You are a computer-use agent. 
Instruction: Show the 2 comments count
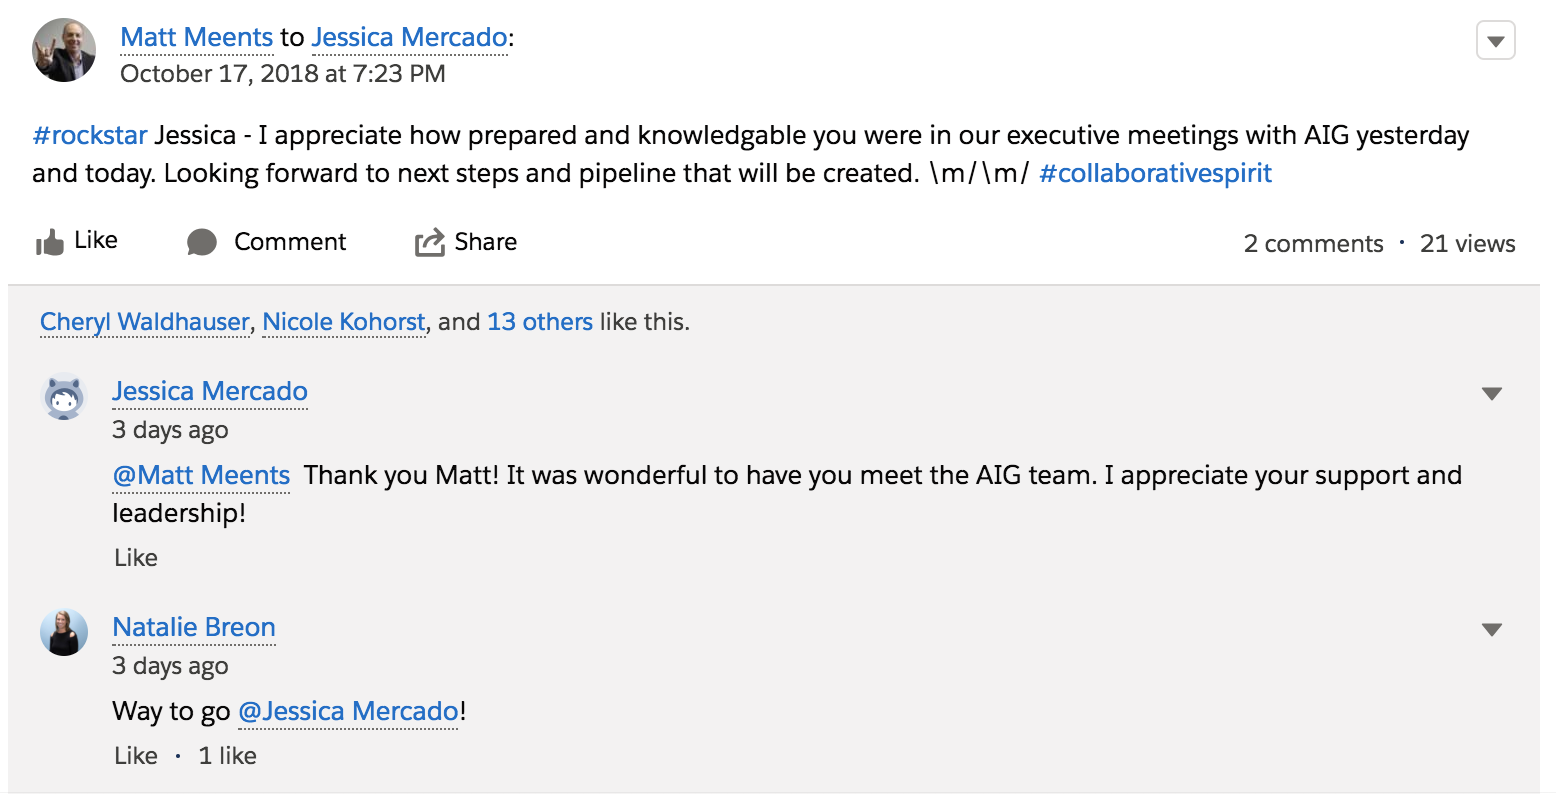click(1313, 244)
